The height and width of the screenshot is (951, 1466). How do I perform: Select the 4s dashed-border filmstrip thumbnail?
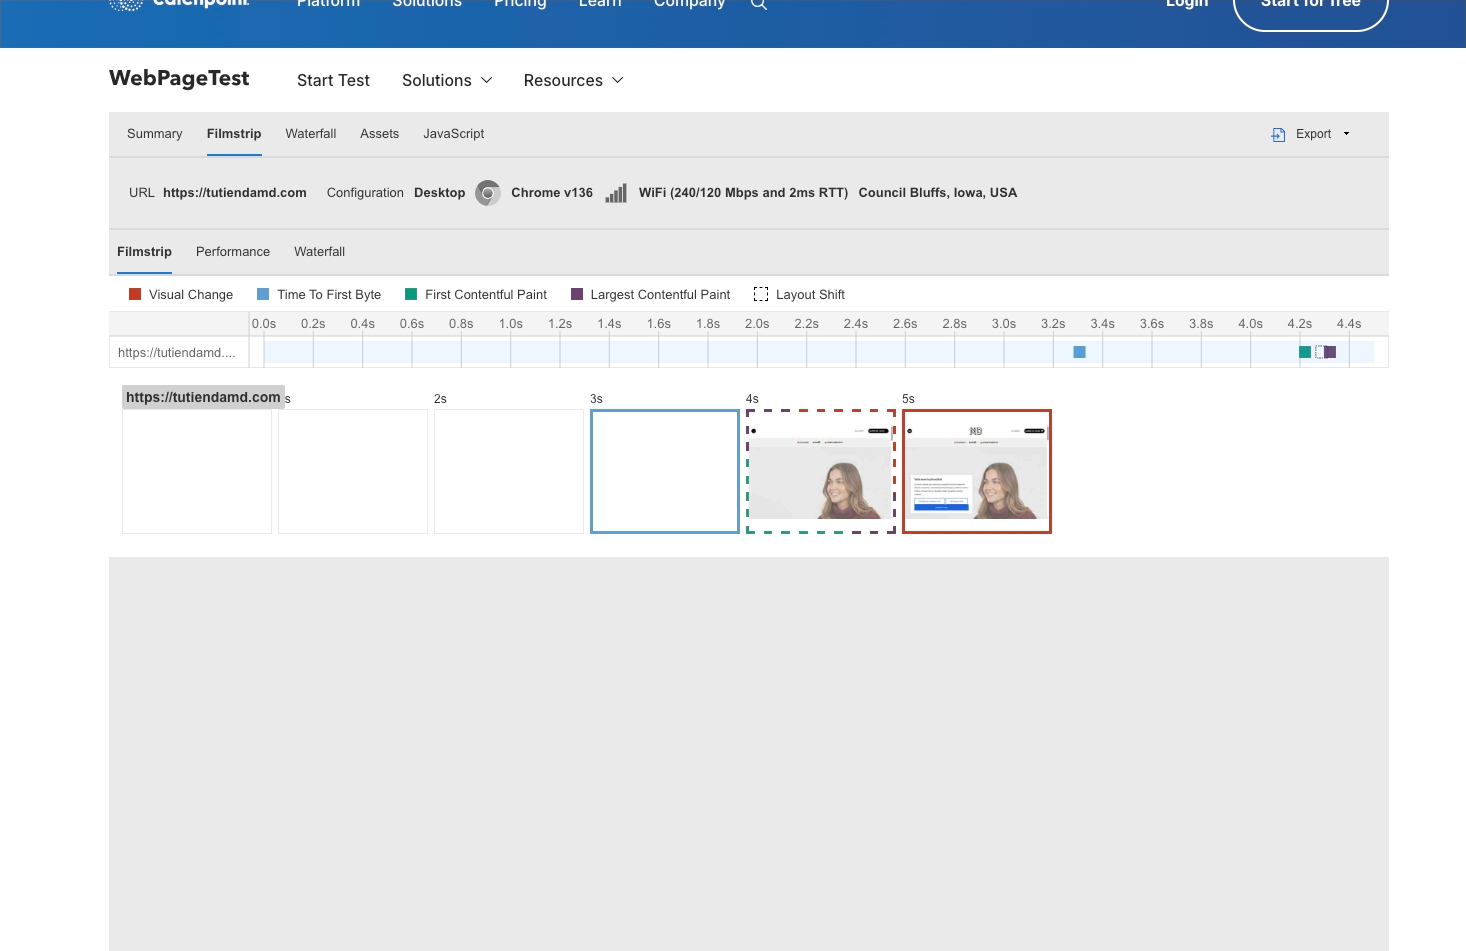point(821,471)
